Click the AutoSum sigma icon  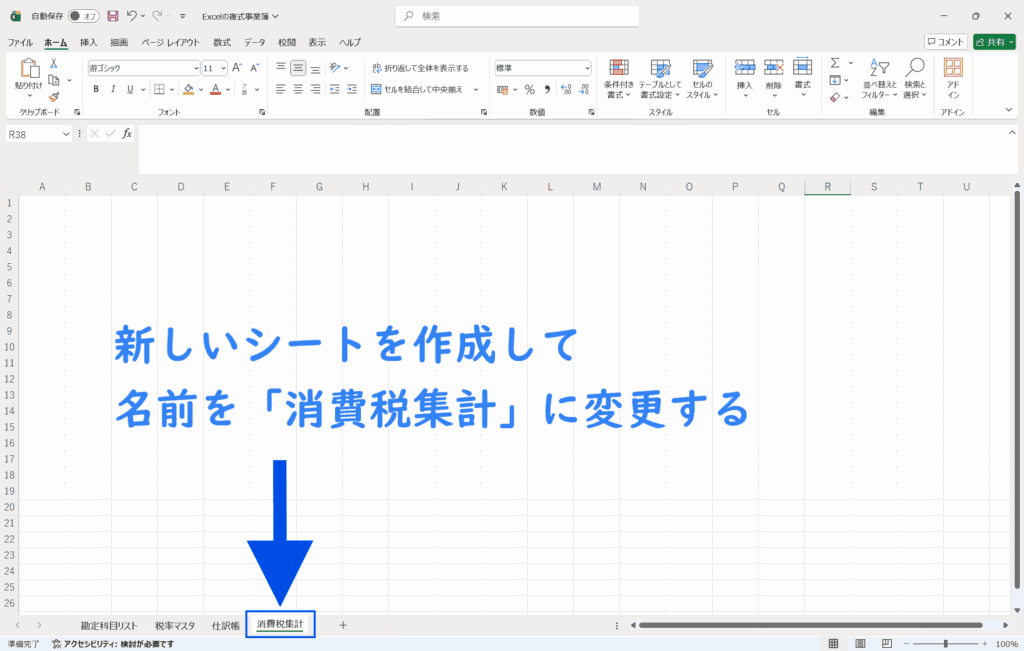point(835,63)
